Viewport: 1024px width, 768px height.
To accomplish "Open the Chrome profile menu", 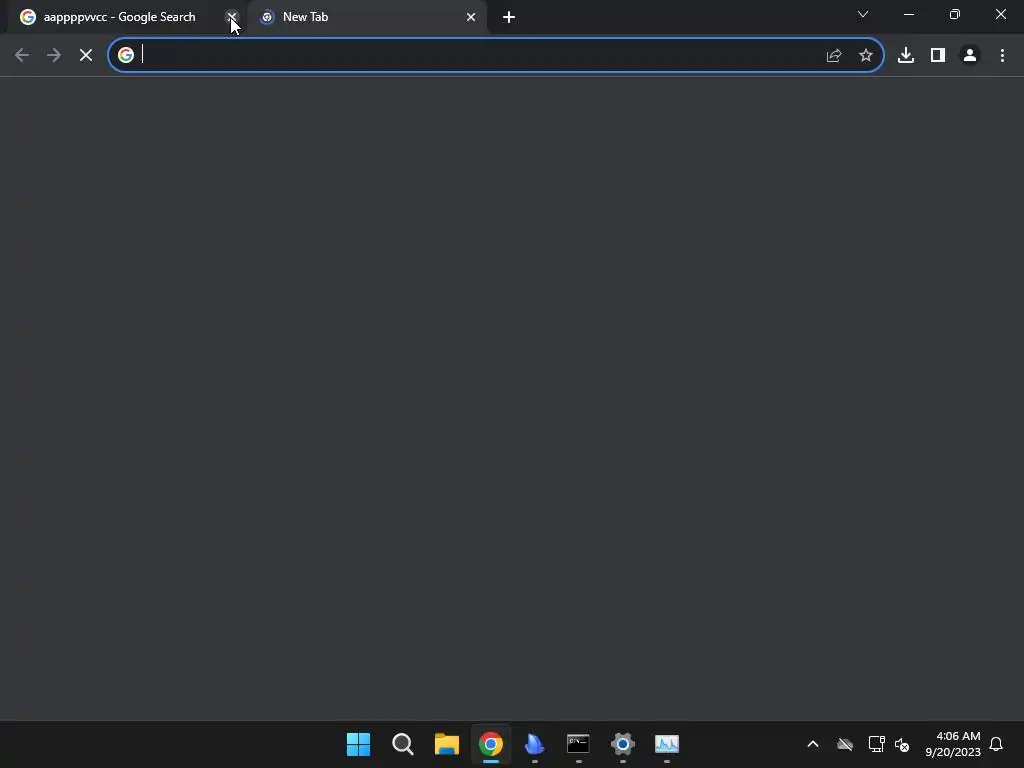I will click(x=970, y=55).
